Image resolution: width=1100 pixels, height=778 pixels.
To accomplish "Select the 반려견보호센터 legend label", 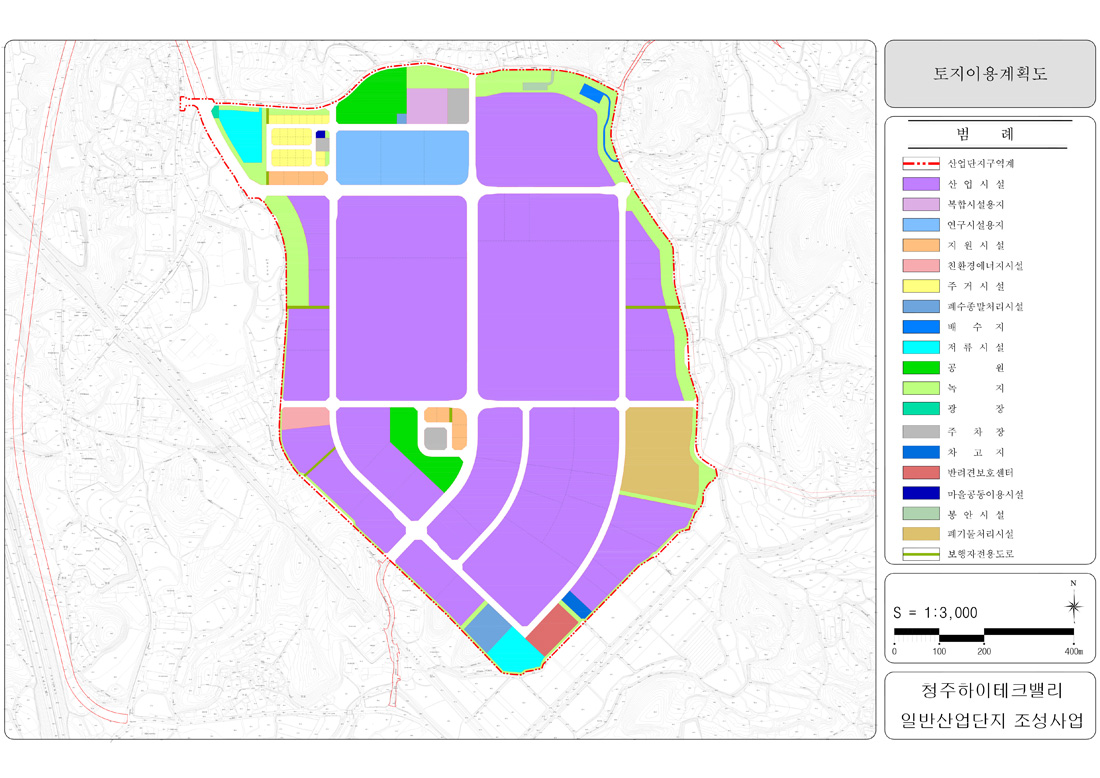I will tap(981, 473).
